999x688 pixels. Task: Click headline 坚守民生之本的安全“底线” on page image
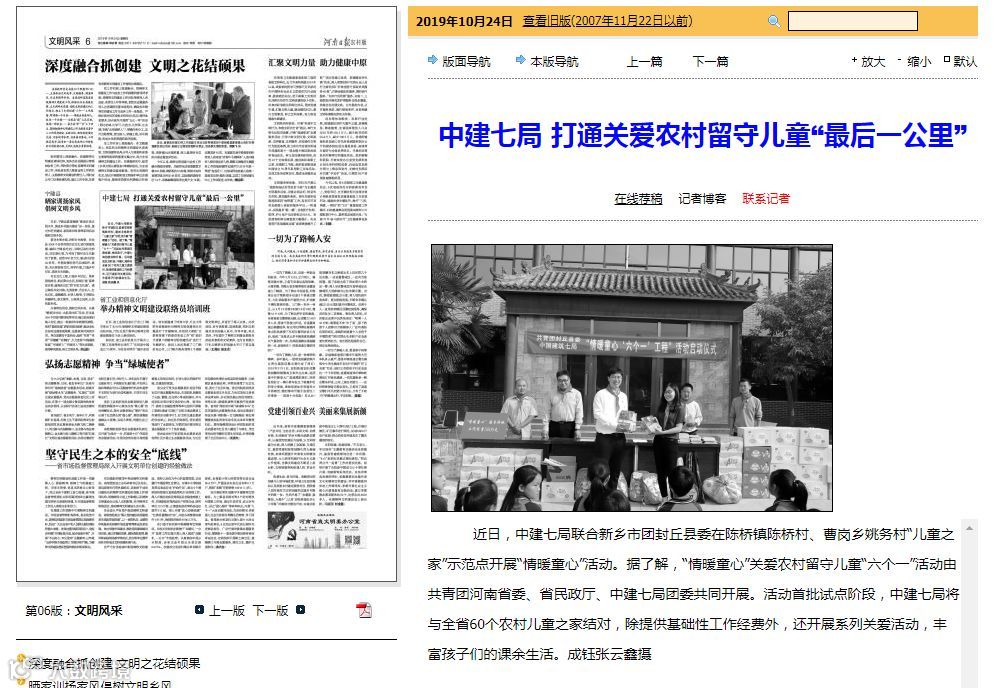point(116,454)
